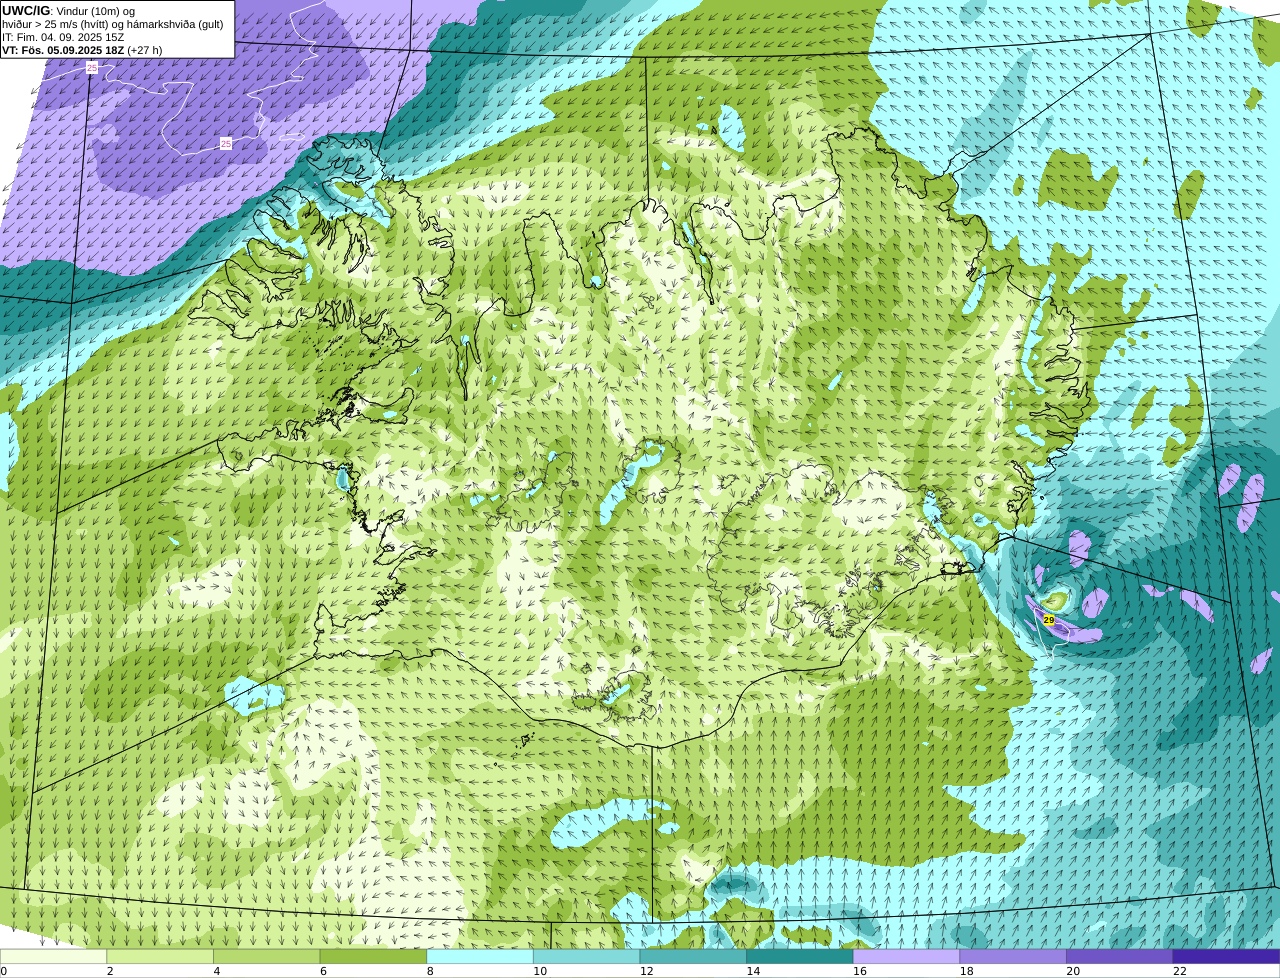
Task: Pick the 10–12 m/s legend color swatch
Action: pyautogui.click(x=587, y=956)
